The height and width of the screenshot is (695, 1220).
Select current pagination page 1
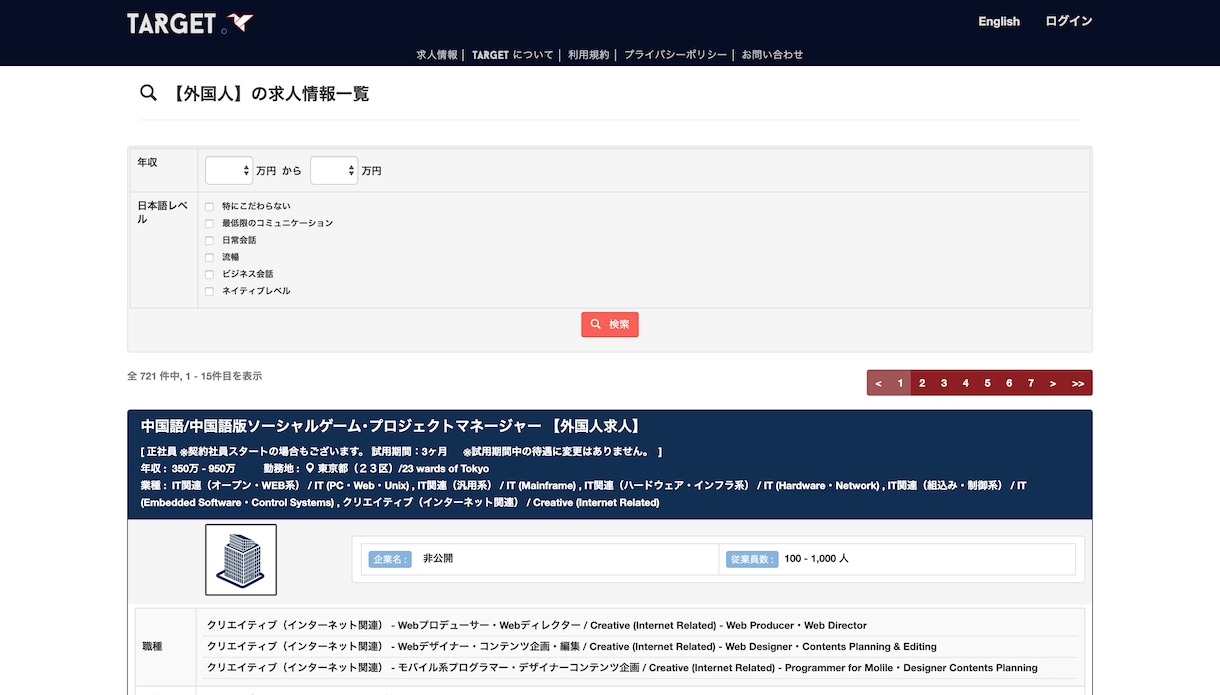point(900,383)
